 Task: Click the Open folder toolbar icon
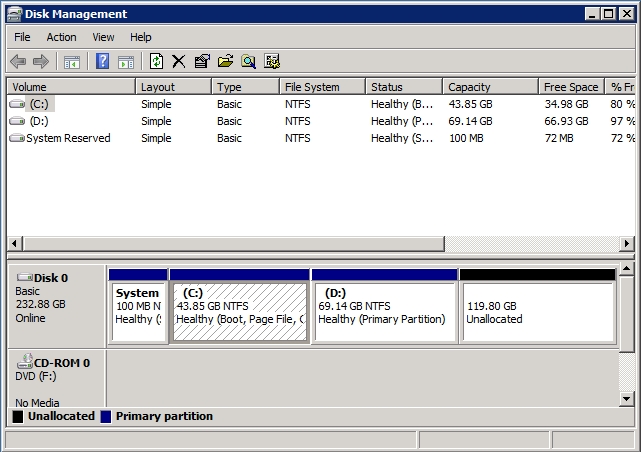coord(225,62)
